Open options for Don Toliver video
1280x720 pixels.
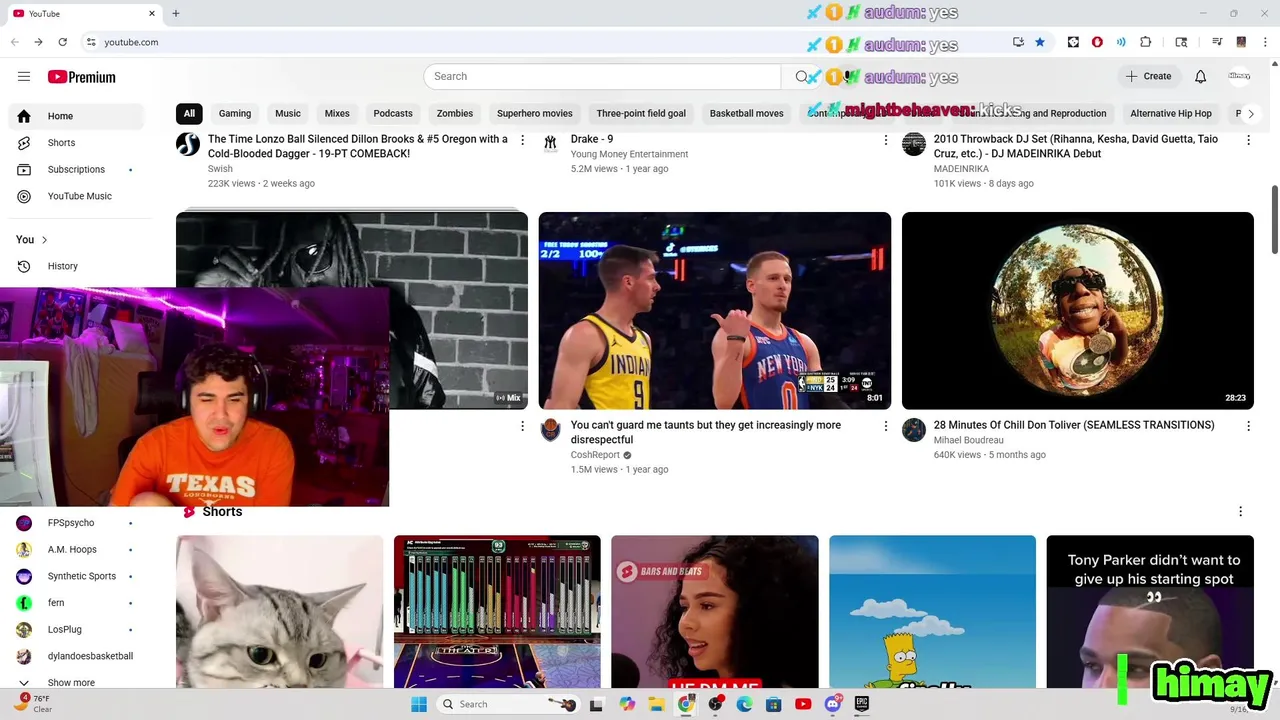click(x=1248, y=426)
